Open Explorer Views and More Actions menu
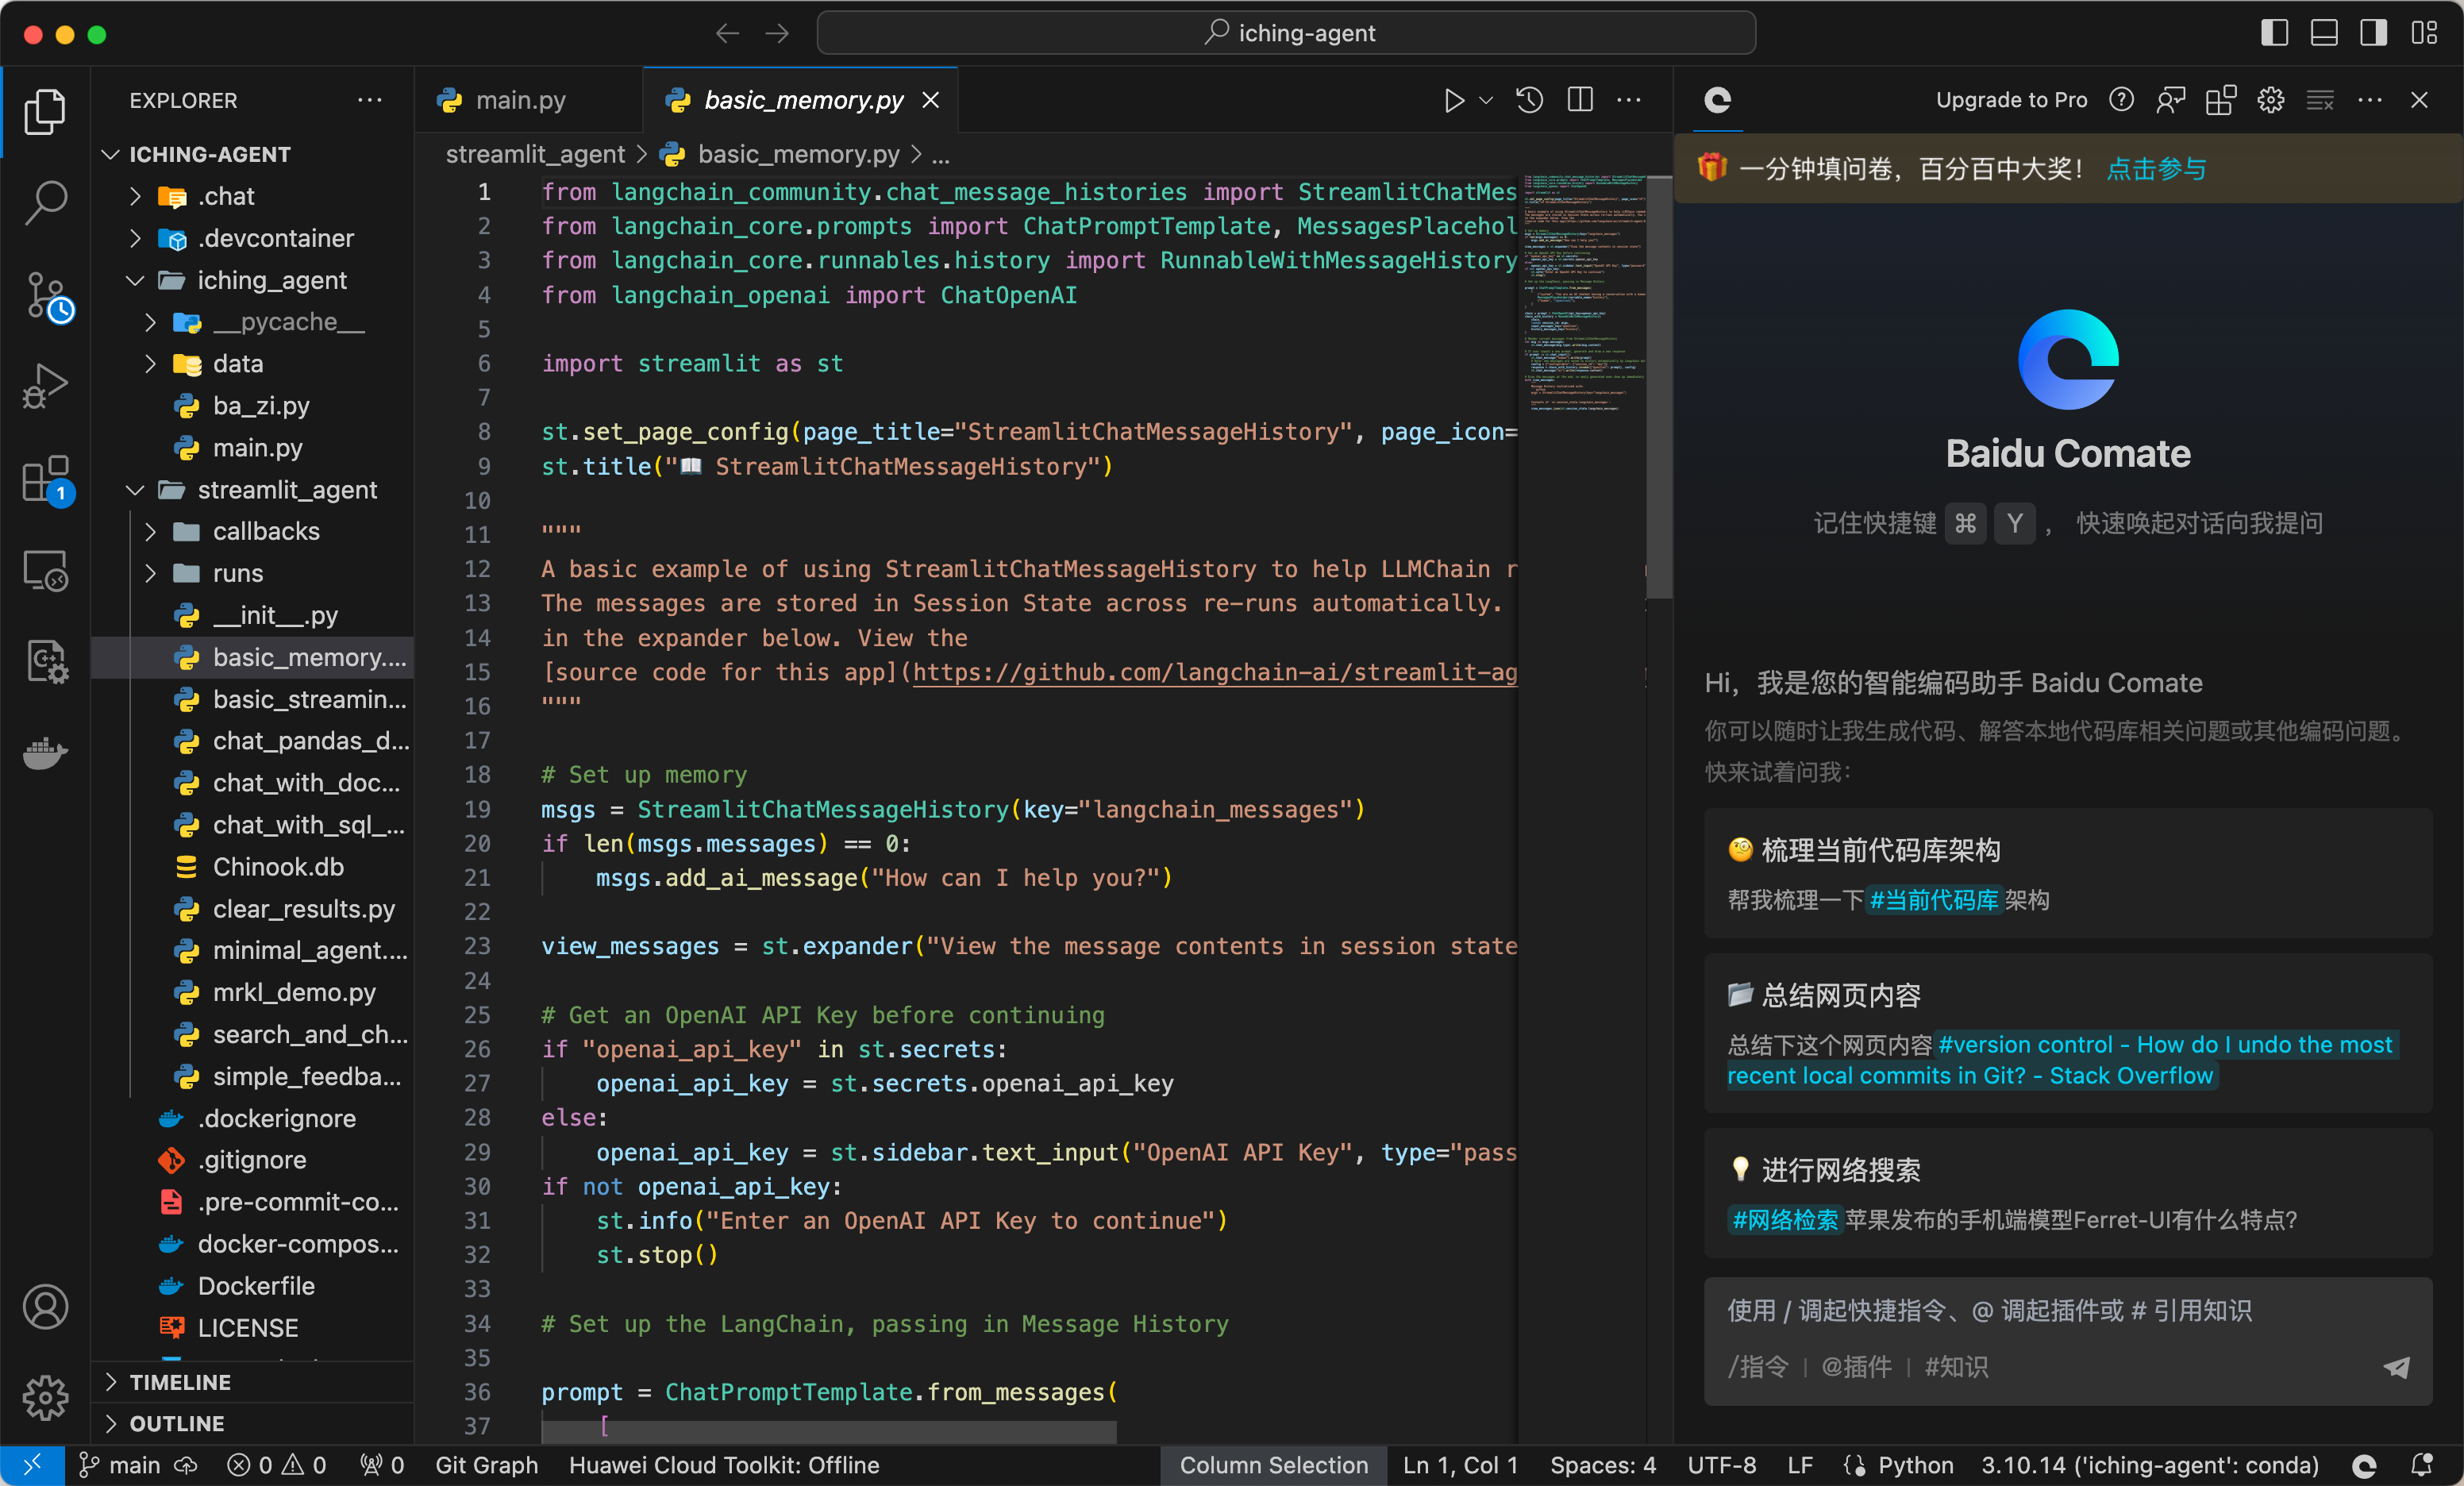This screenshot has width=2464, height=1486. 370,100
